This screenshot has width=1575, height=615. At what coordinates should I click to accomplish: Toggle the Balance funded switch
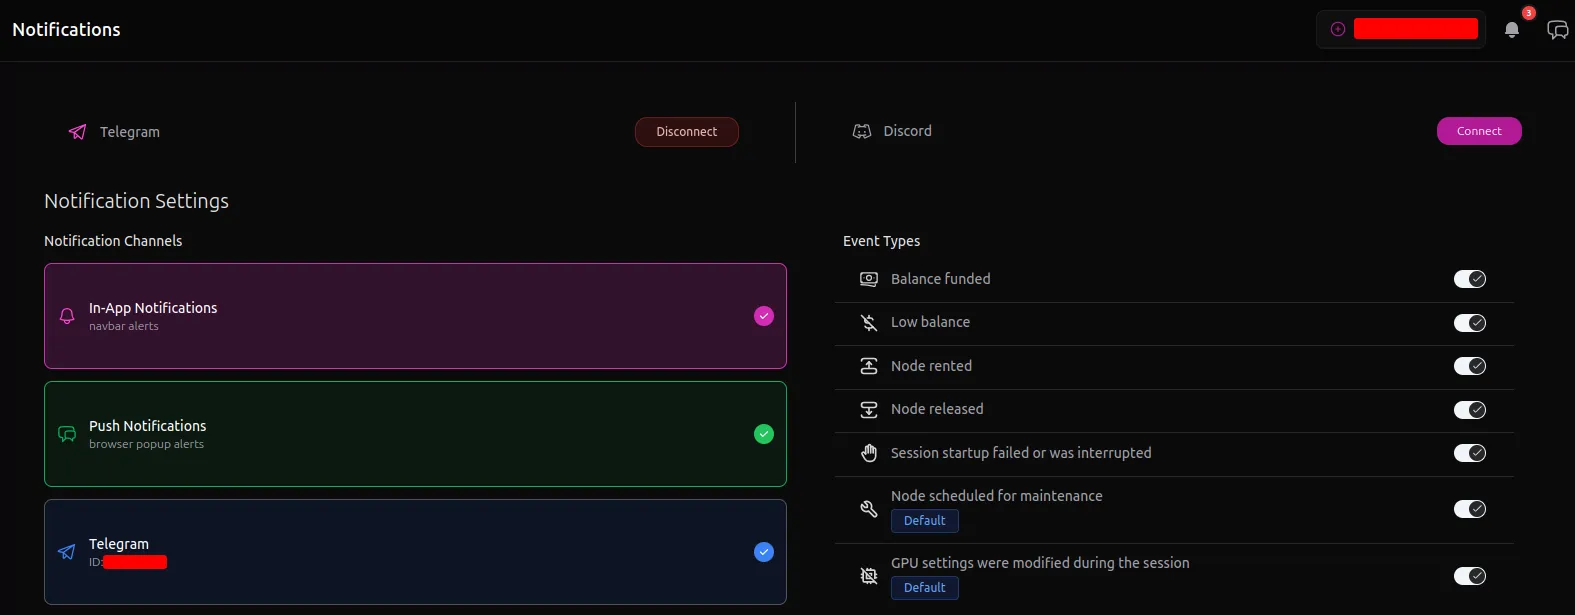point(1470,279)
